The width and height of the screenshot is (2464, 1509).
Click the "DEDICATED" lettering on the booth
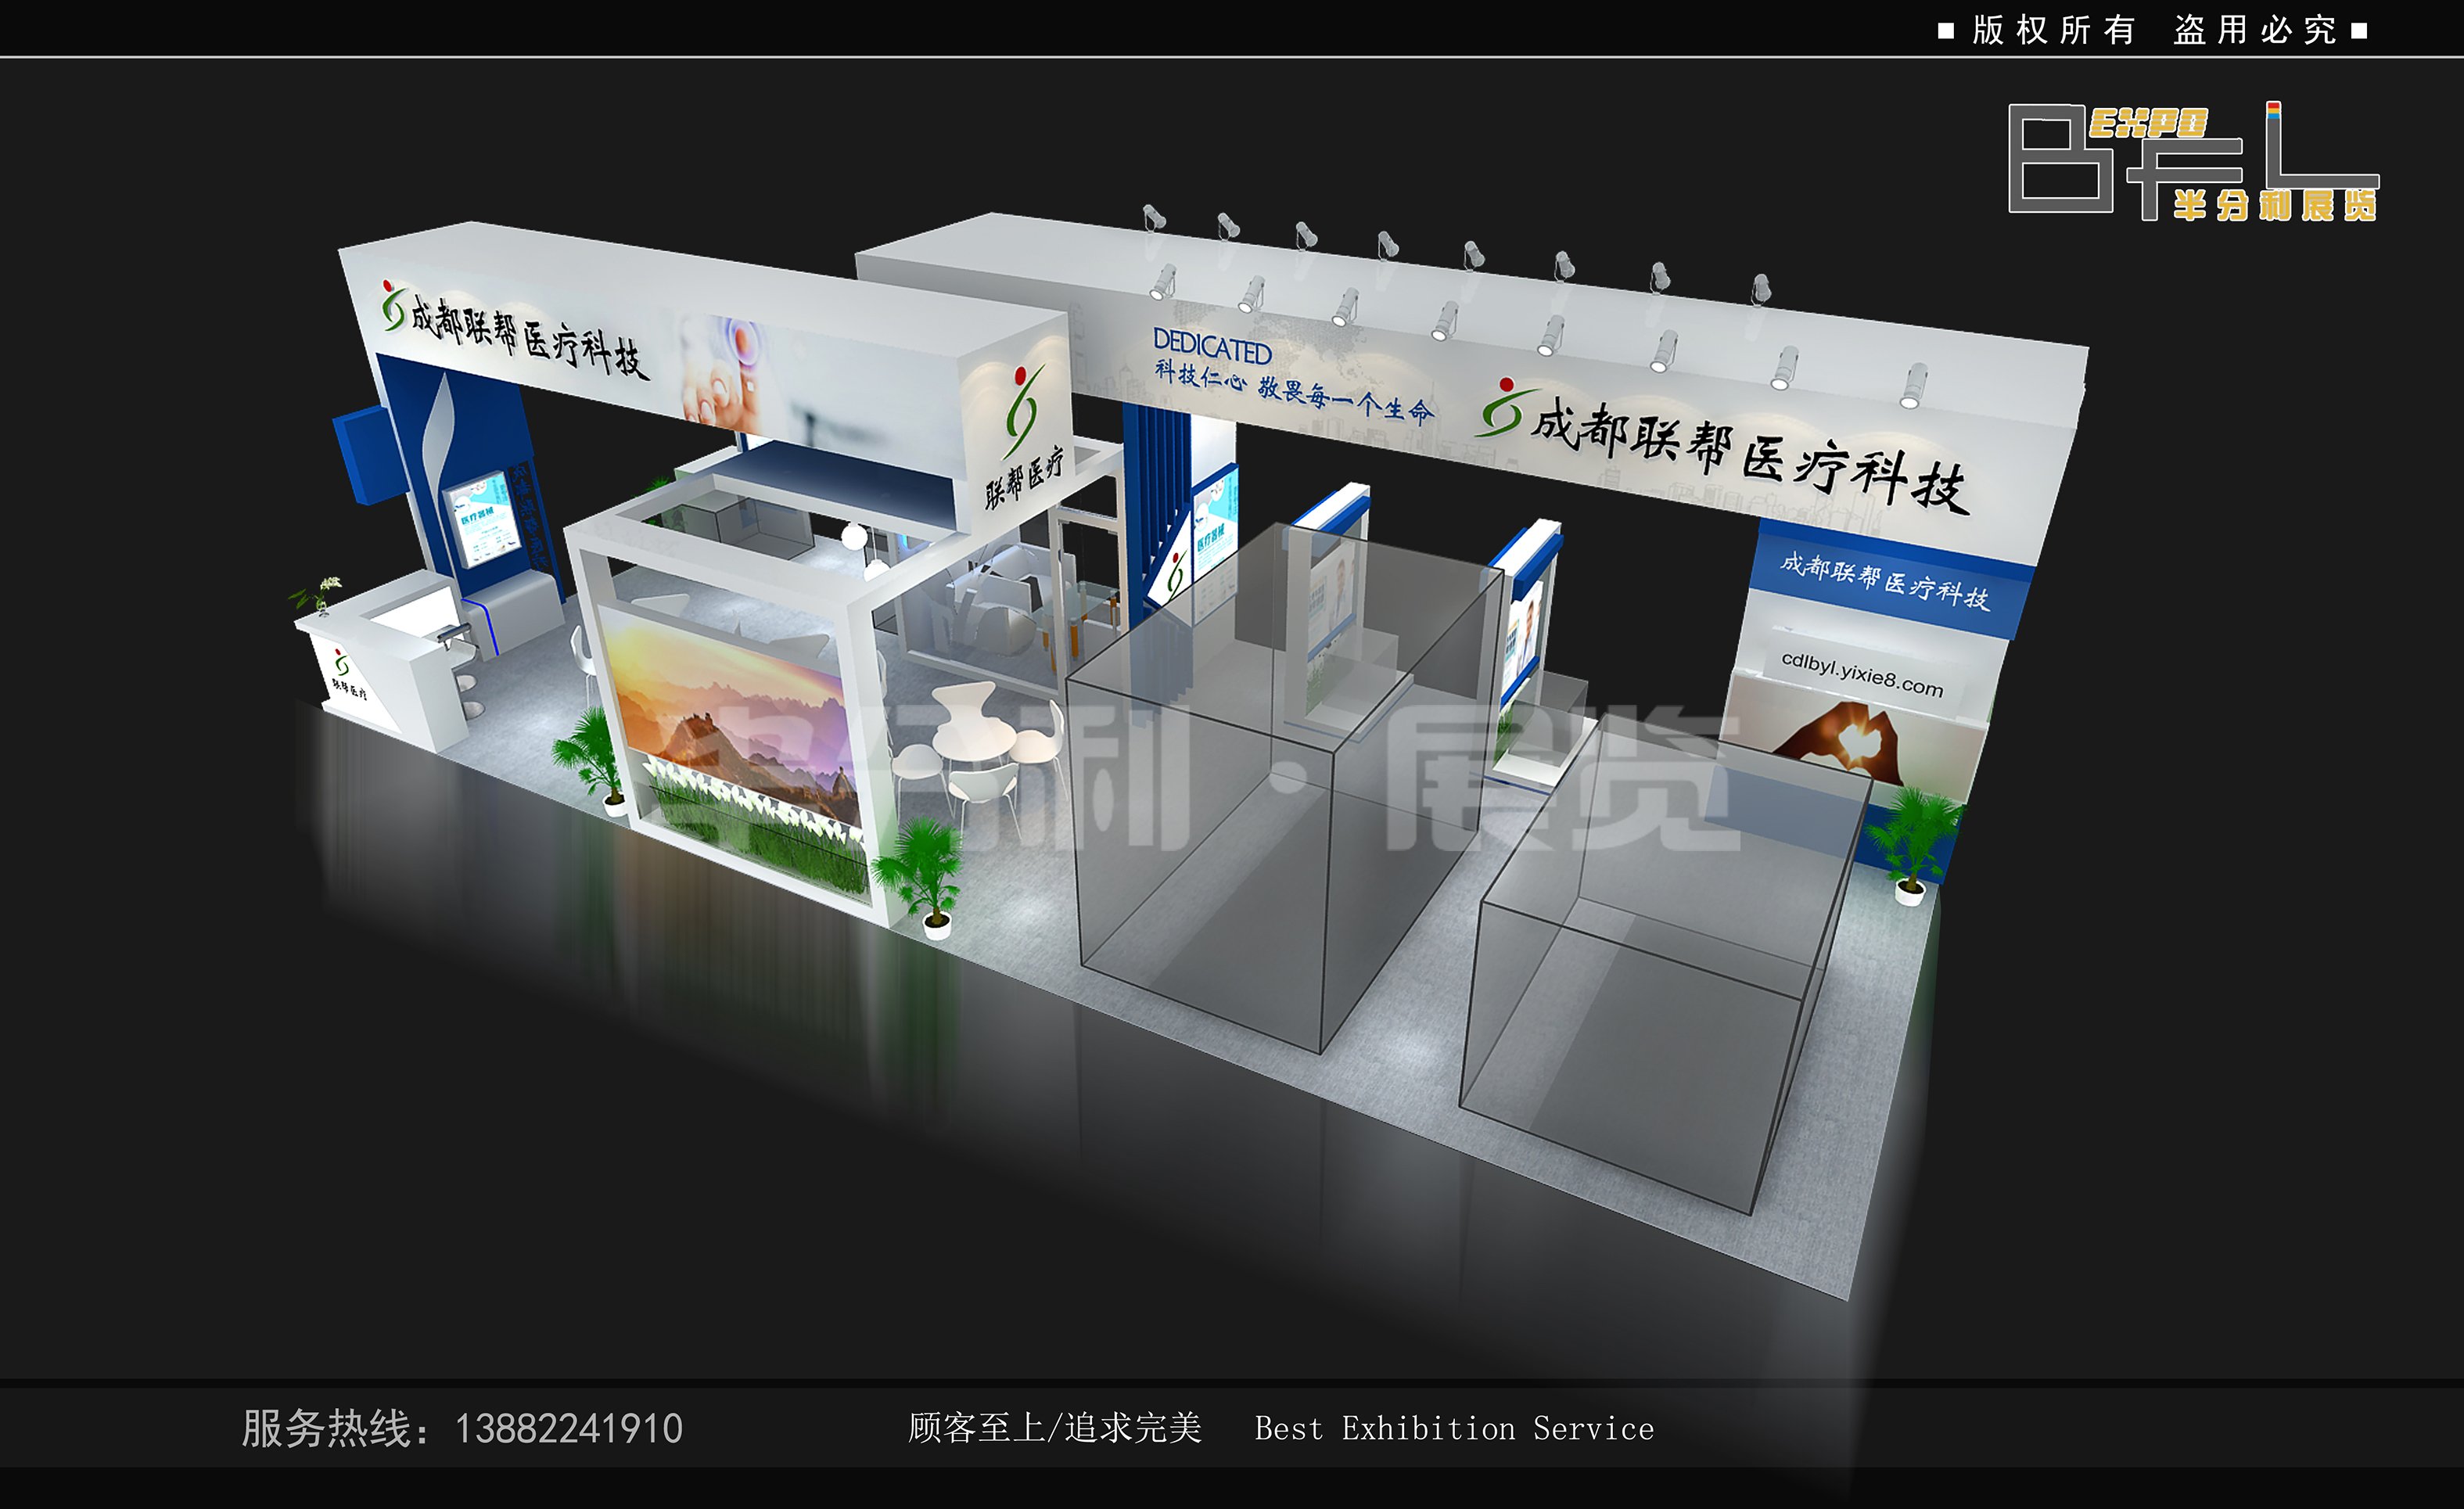coord(1212,346)
